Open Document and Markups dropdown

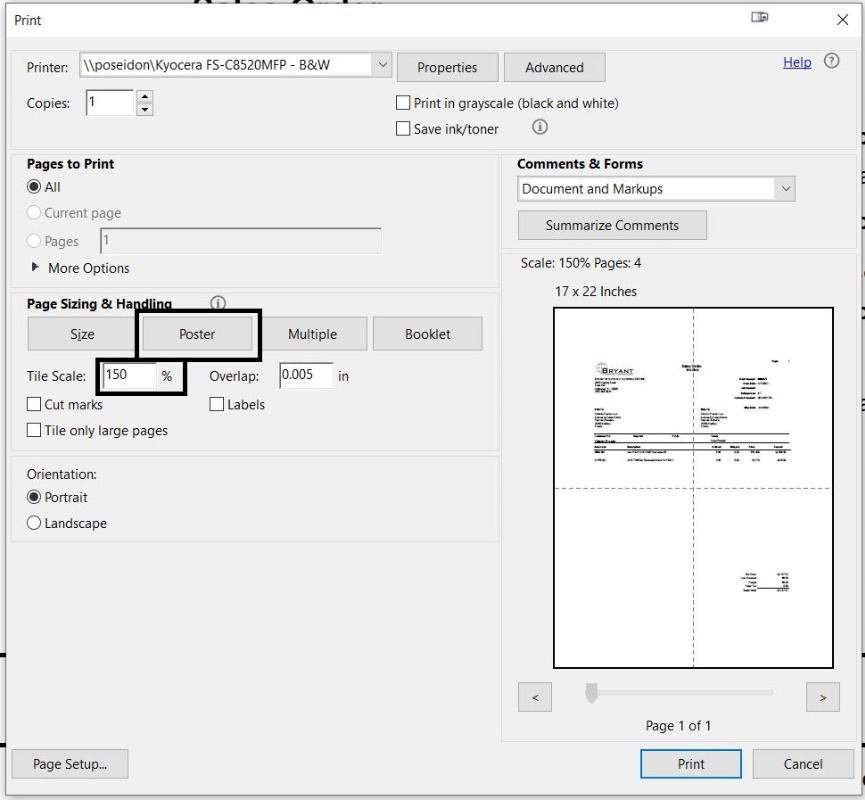pos(785,189)
